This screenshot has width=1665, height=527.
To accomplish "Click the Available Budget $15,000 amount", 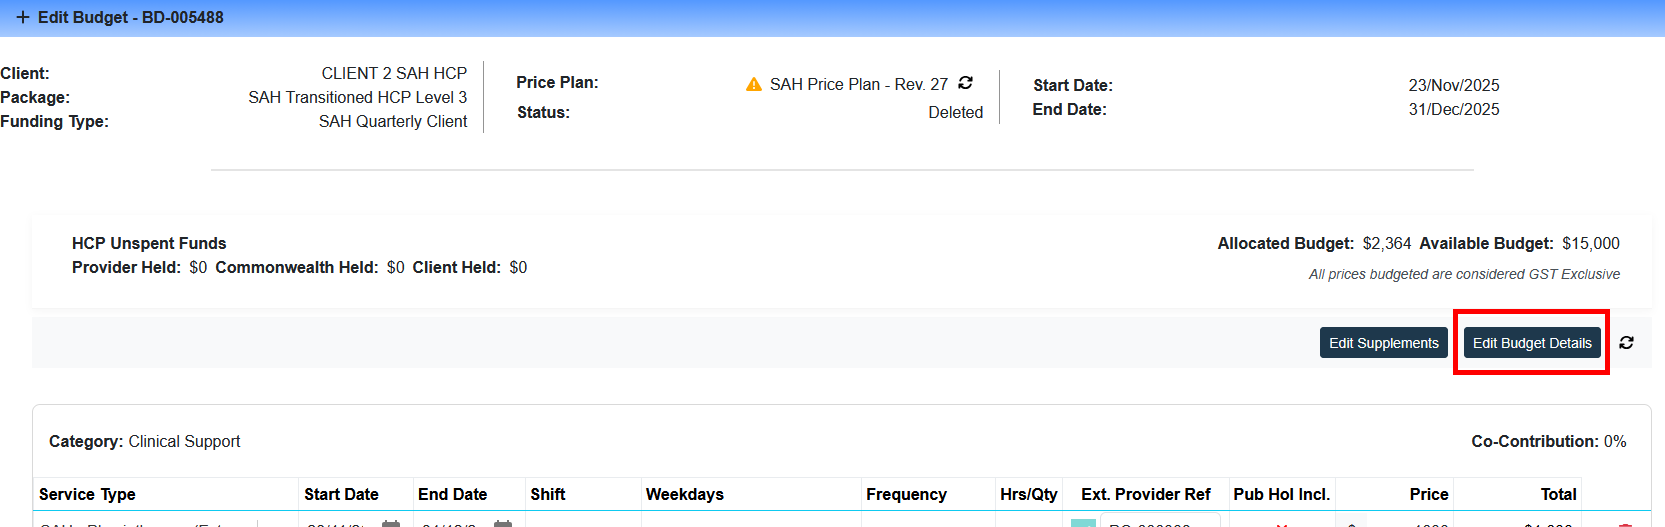I will point(1590,244).
